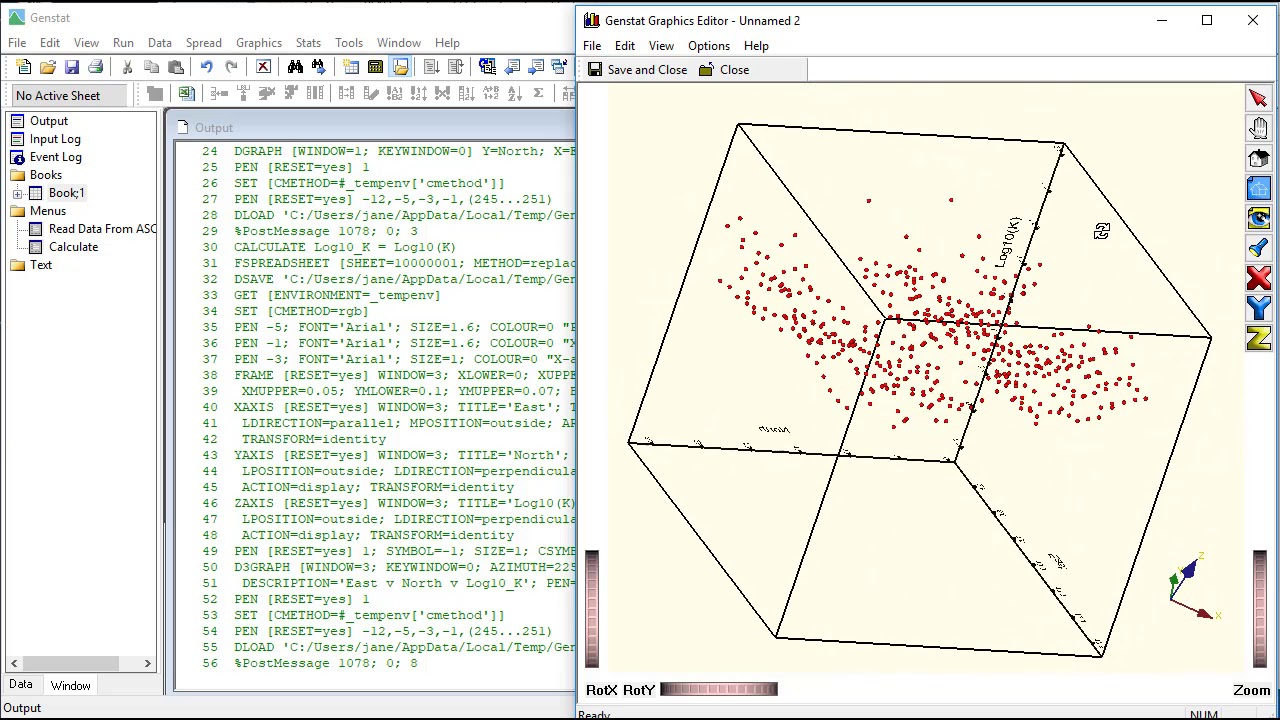Click the eye view-all icon
This screenshot has width=1280, height=720.
point(1258,218)
